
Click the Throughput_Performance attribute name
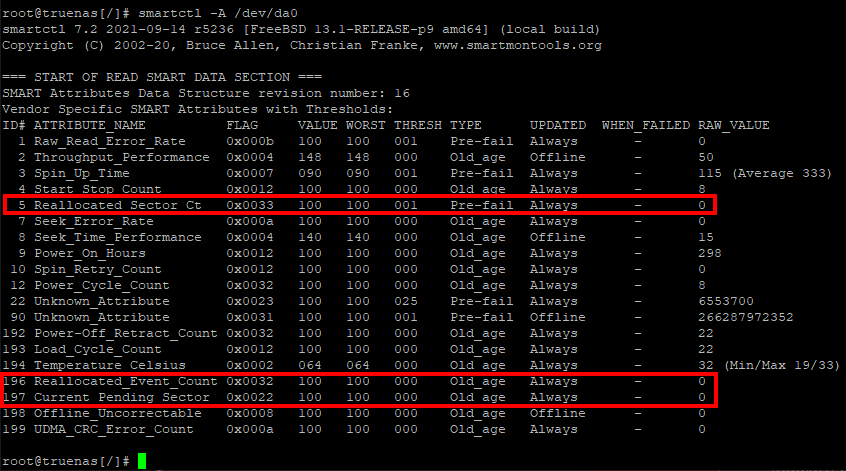point(121,157)
